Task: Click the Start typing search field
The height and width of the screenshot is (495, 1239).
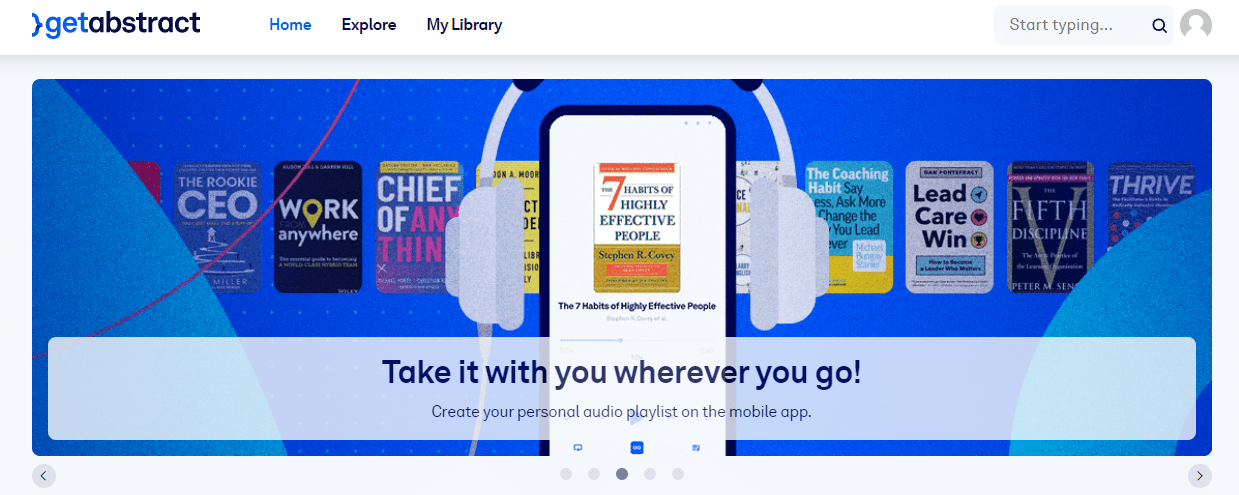Action: [1070, 25]
